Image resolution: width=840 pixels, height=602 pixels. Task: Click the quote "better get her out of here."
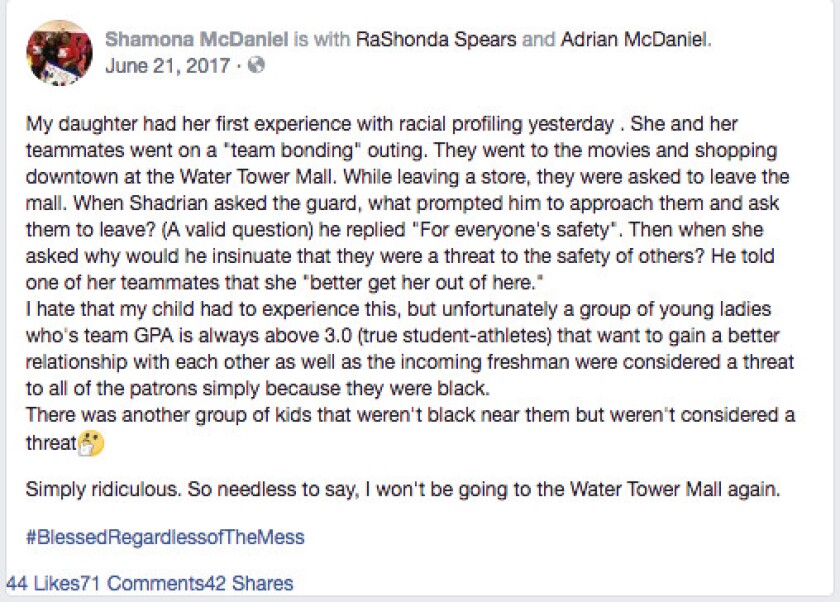pyautogui.click(x=423, y=282)
